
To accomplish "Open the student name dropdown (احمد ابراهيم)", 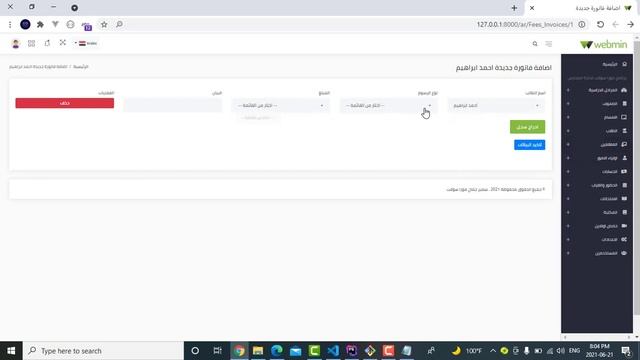I will click(x=496, y=106).
